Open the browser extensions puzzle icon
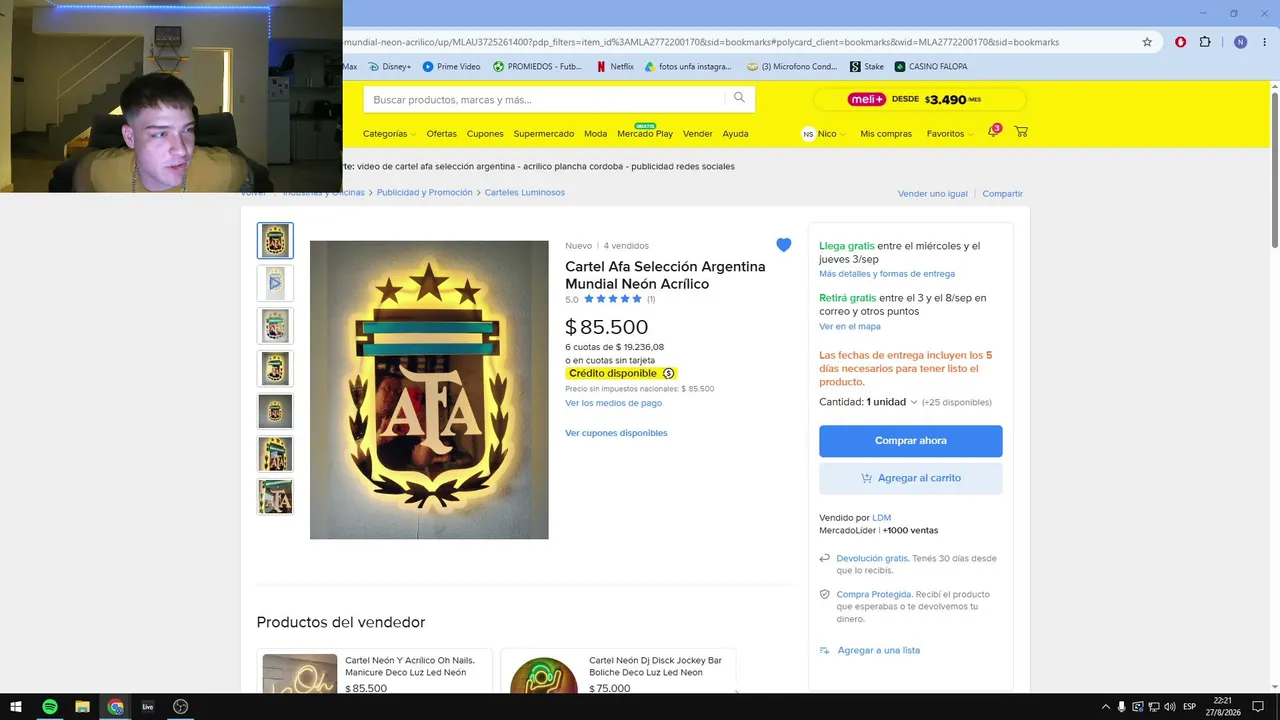1280x720 pixels. 1205,42
